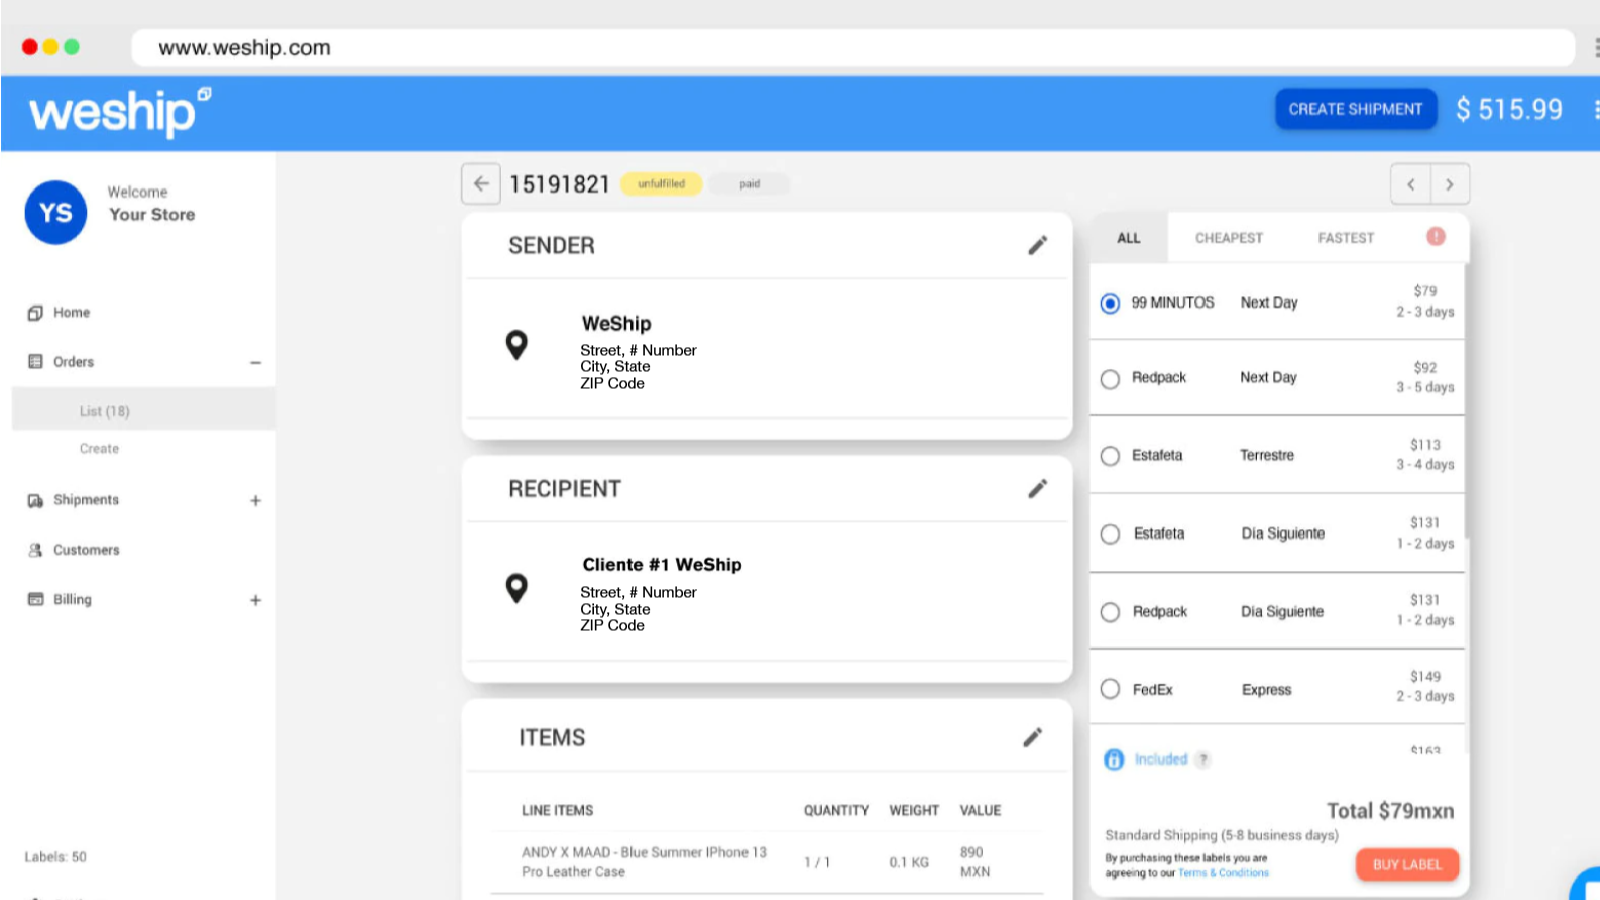This screenshot has width=1600, height=900.
Task: Click the Billing card icon
Action: point(35,599)
